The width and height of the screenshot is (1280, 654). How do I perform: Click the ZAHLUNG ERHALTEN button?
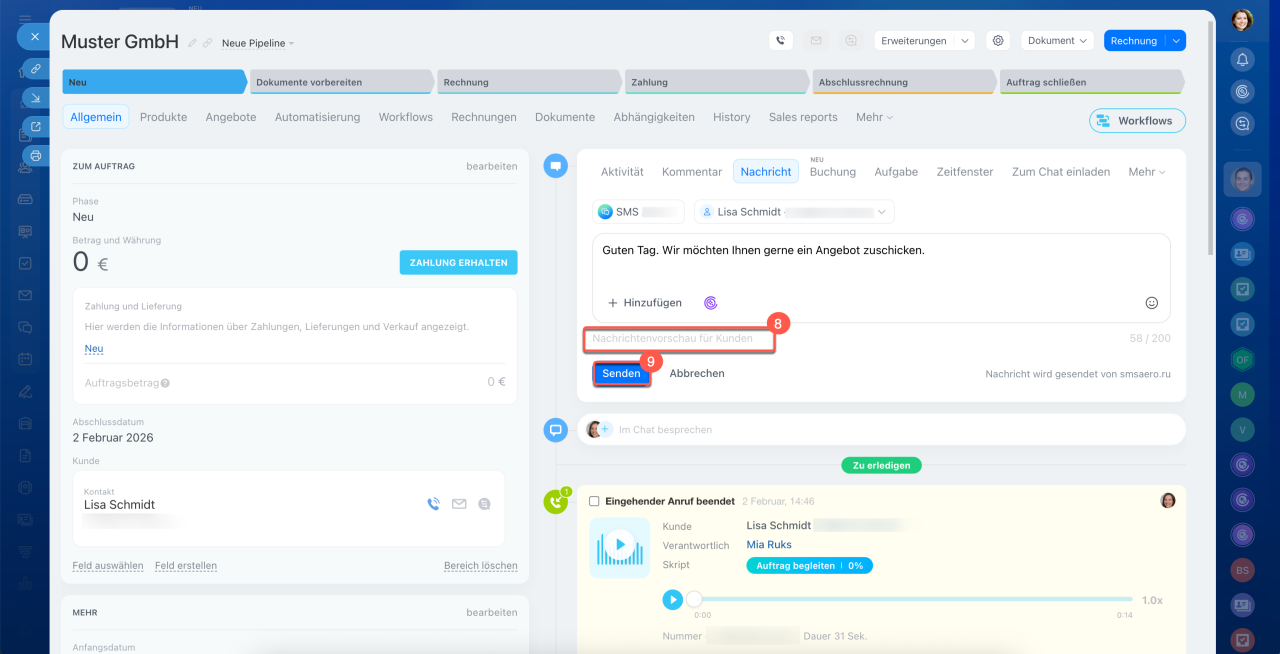pos(458,263)
